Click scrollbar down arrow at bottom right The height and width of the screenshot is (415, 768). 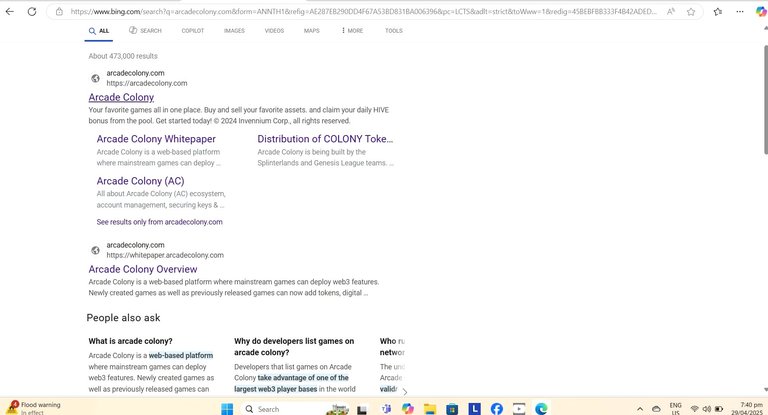pos(765,390)
